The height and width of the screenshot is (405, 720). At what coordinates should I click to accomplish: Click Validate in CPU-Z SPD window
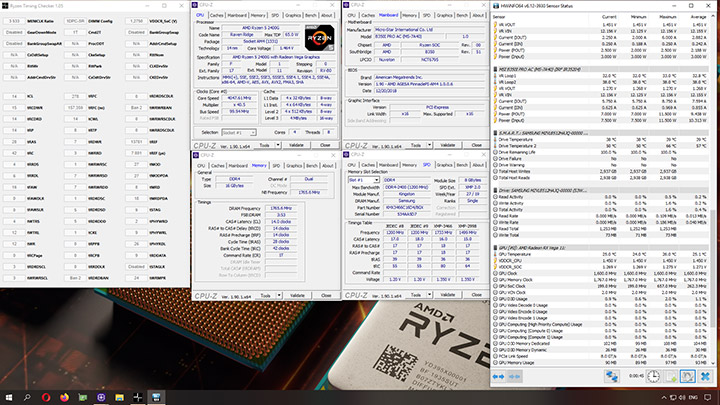pos(448,294)
